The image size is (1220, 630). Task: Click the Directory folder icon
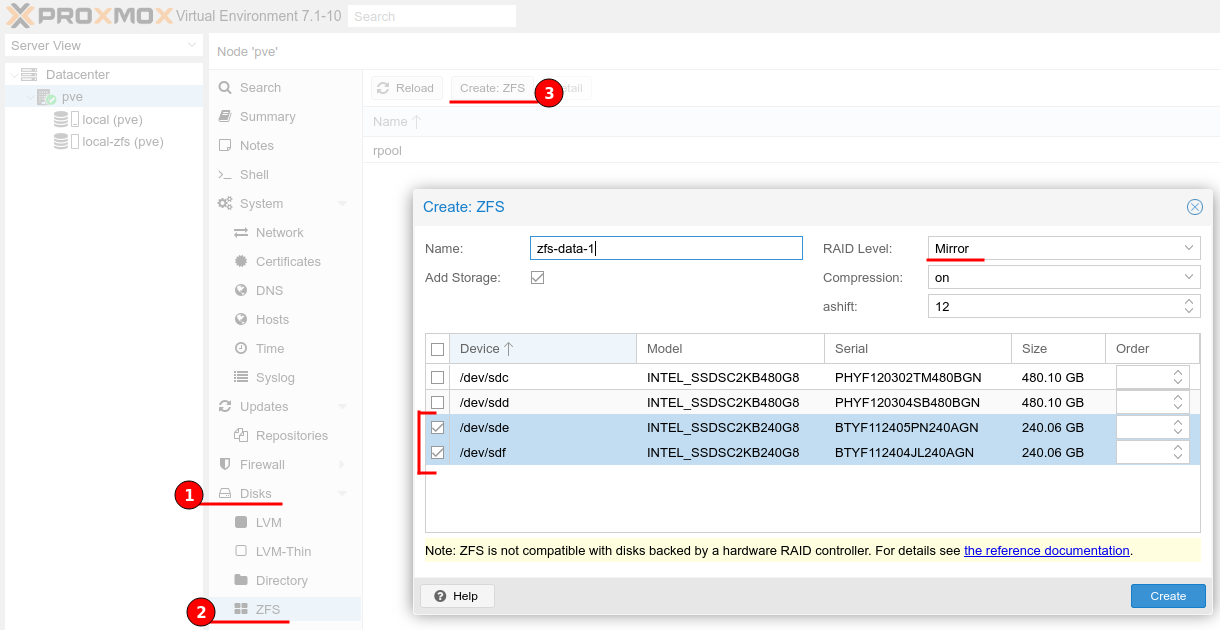[241, 581]
